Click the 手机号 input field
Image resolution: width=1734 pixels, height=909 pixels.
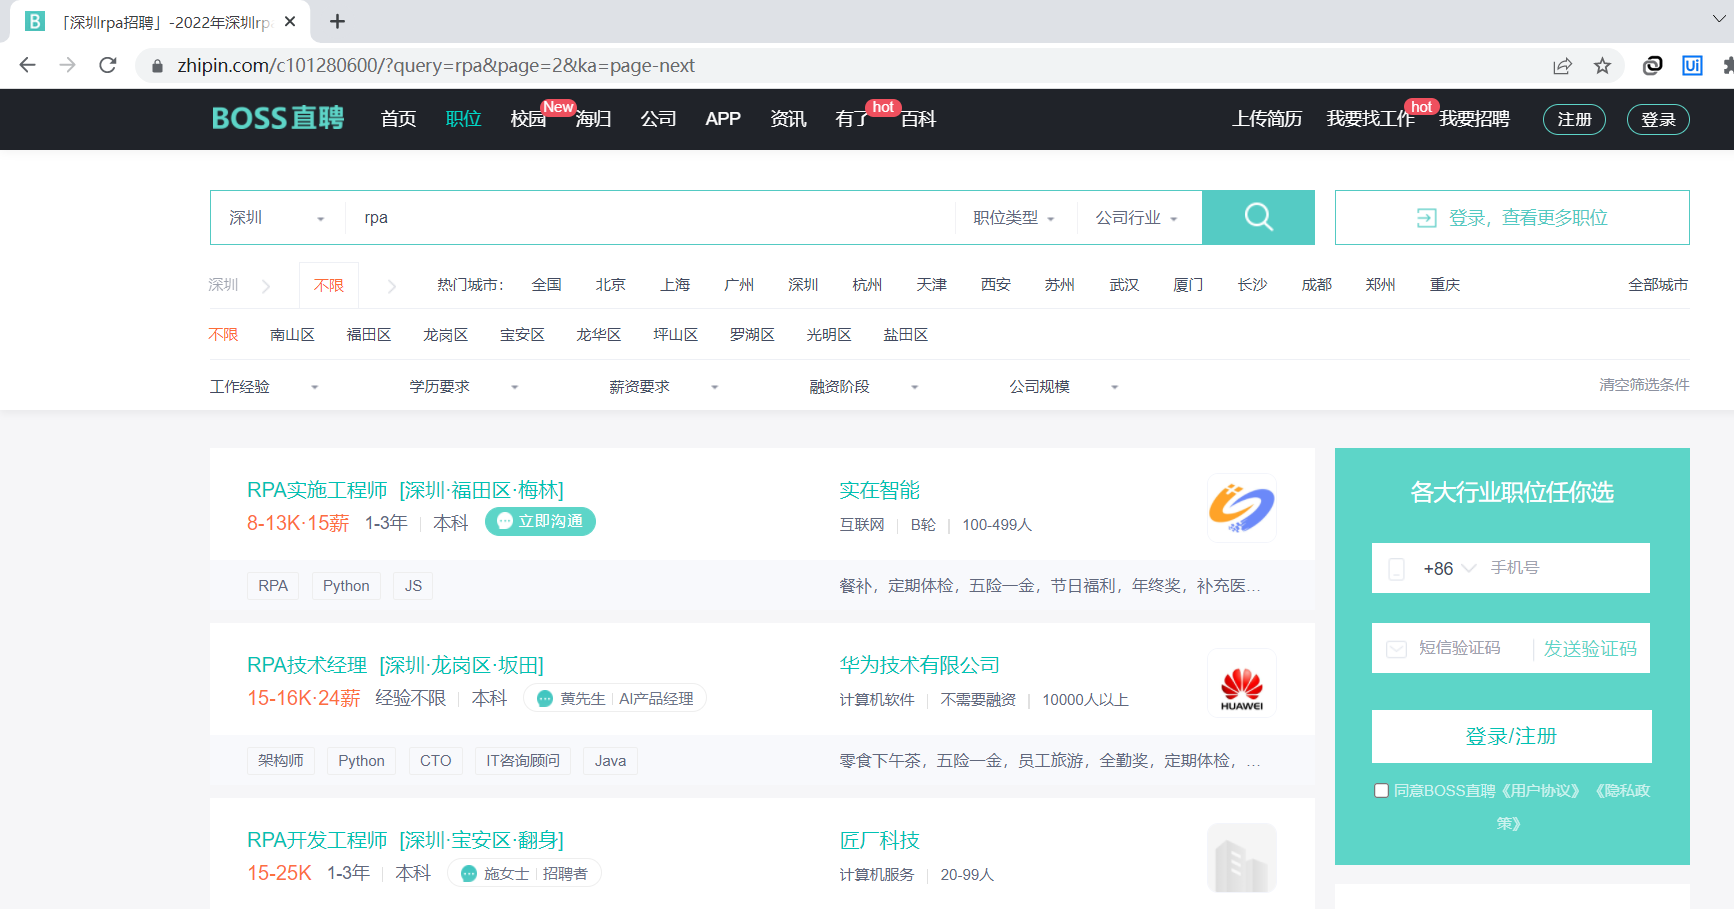click(x=1565, y=568)
